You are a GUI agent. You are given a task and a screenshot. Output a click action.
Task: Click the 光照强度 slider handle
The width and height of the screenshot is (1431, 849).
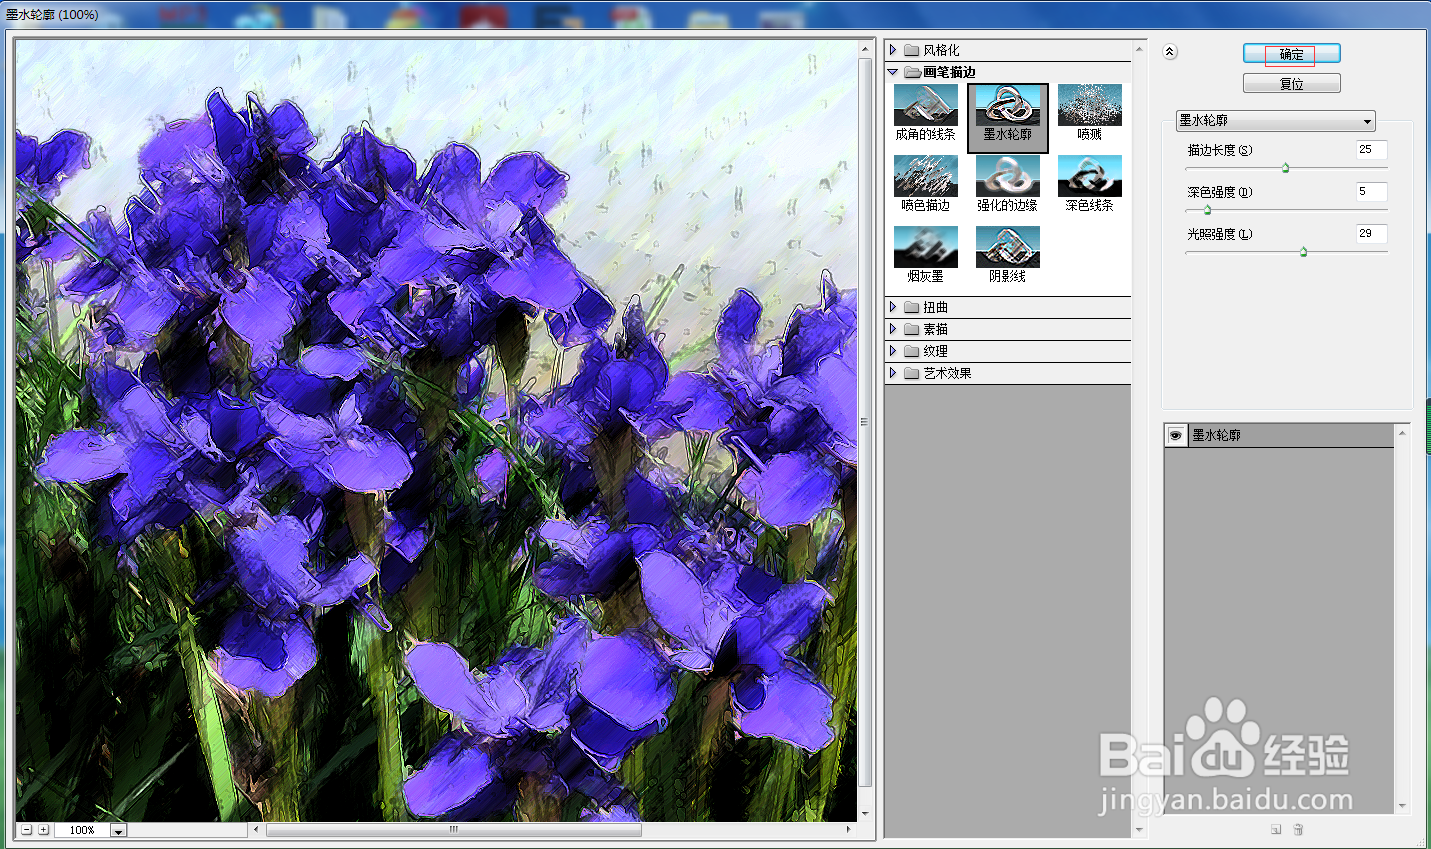coord(1303,252)
